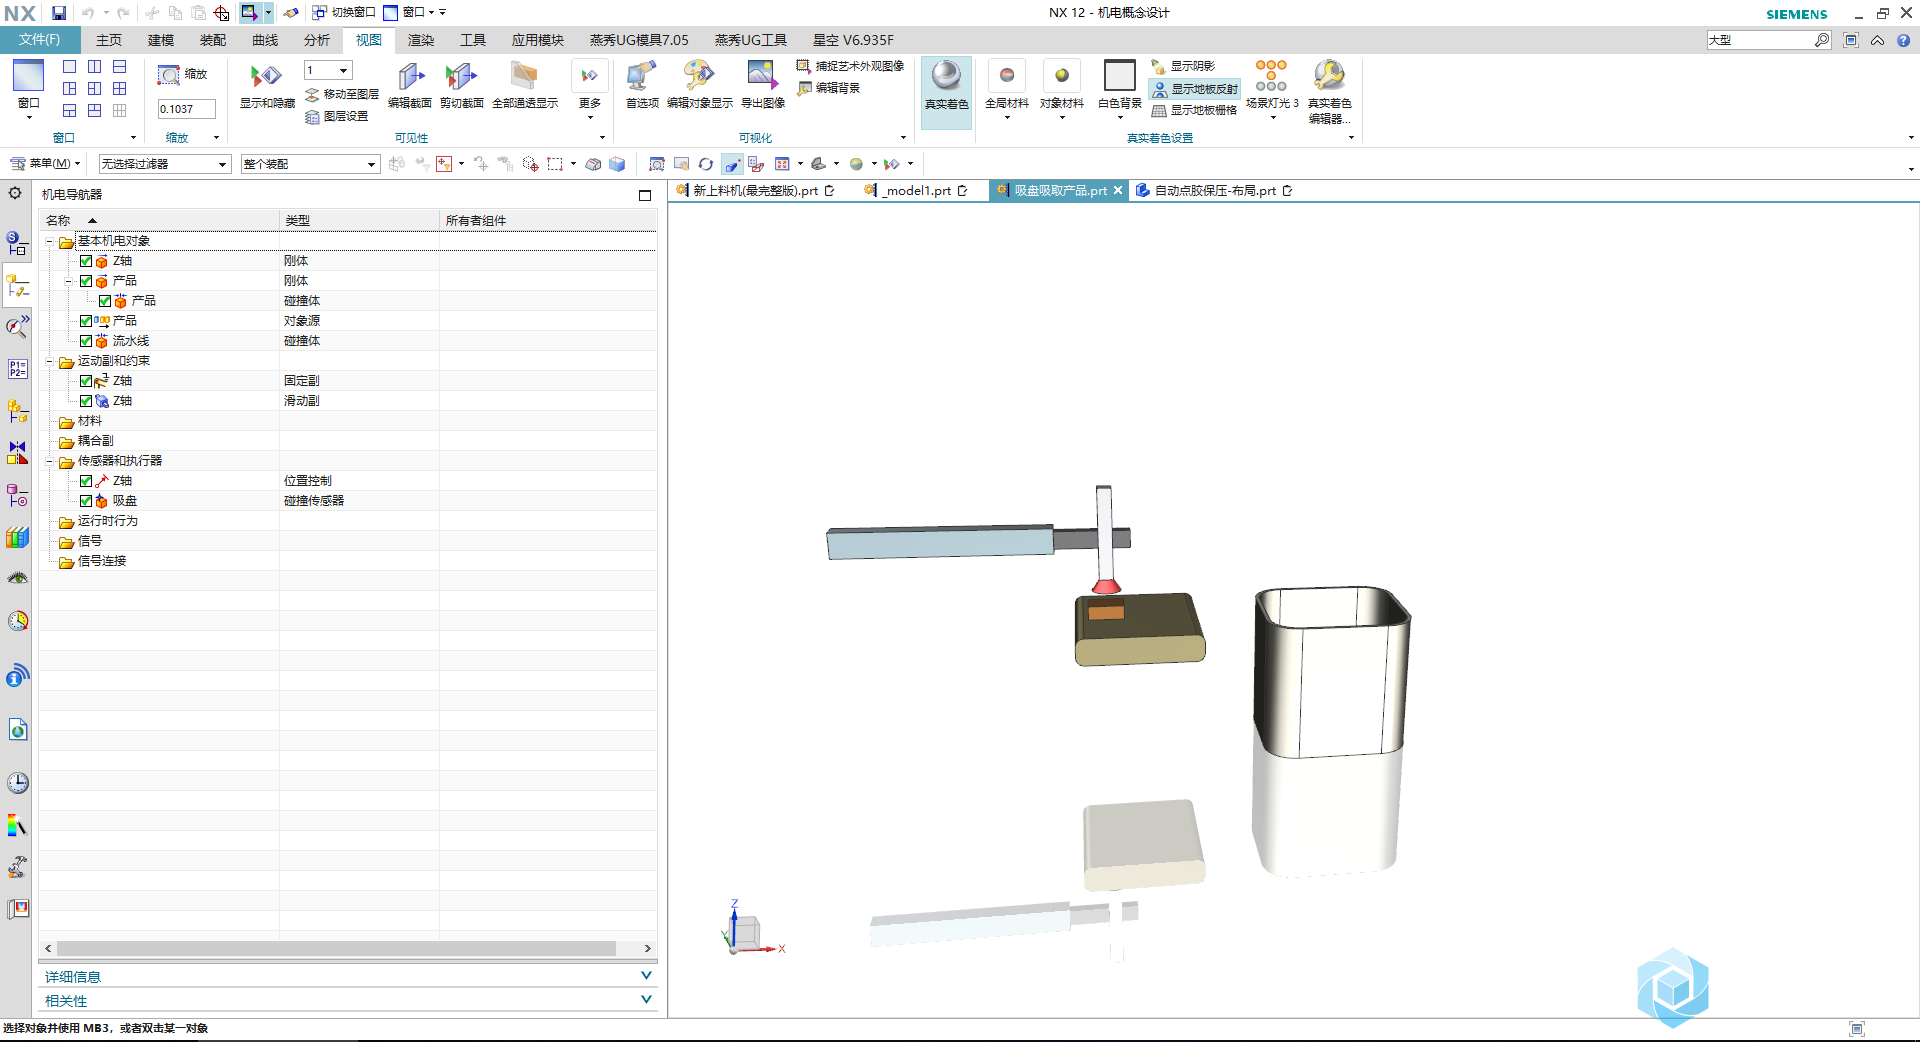Sort by the 名称 column header
This screenshot has width=1920, height=1042.
(159, 220)
